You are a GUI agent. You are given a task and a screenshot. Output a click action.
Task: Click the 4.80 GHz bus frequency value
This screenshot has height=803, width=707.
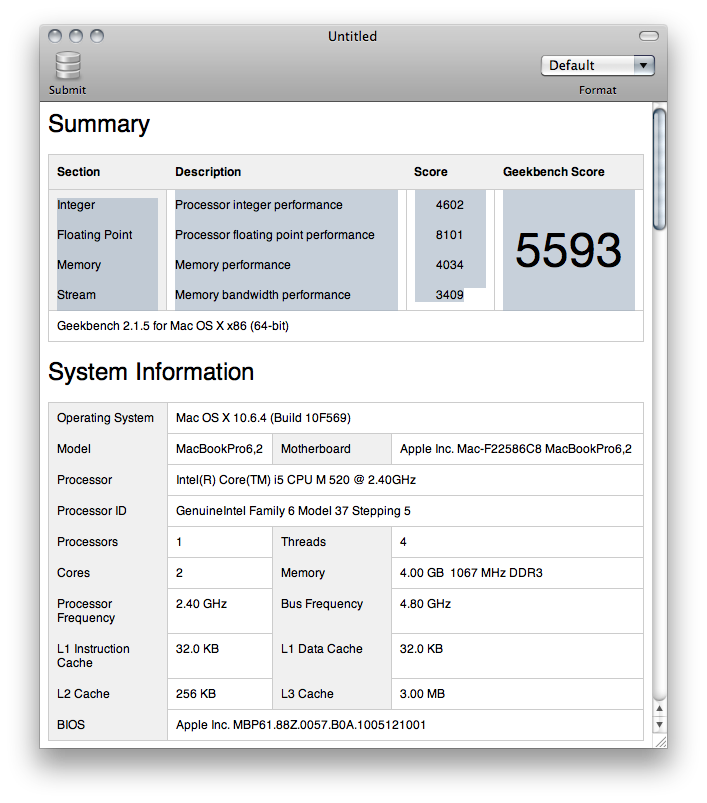point(425,604)
